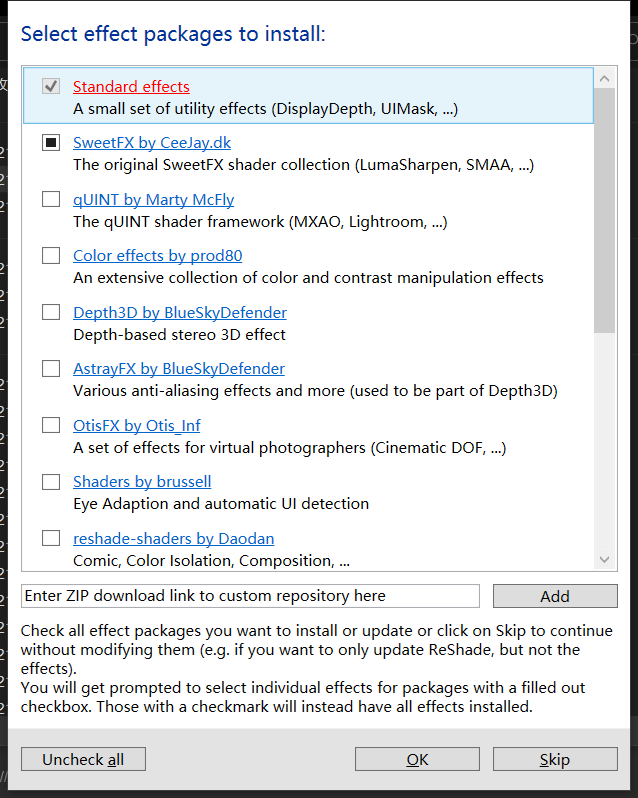This screenshot has width=638, height=798.
Task: Click the Skip button
Action: tap(555, 759)
